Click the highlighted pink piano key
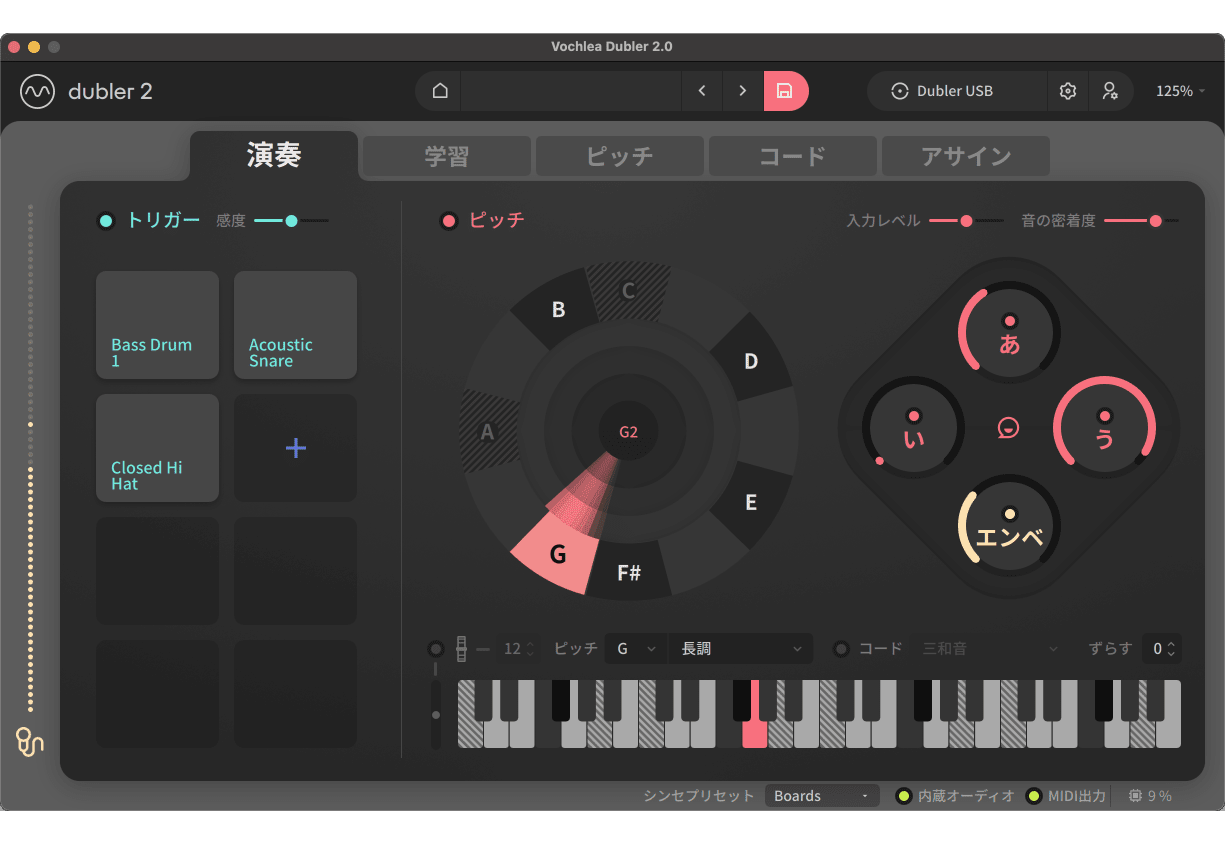The width and height of the screenshot is (1225, 844). [755, 733]
